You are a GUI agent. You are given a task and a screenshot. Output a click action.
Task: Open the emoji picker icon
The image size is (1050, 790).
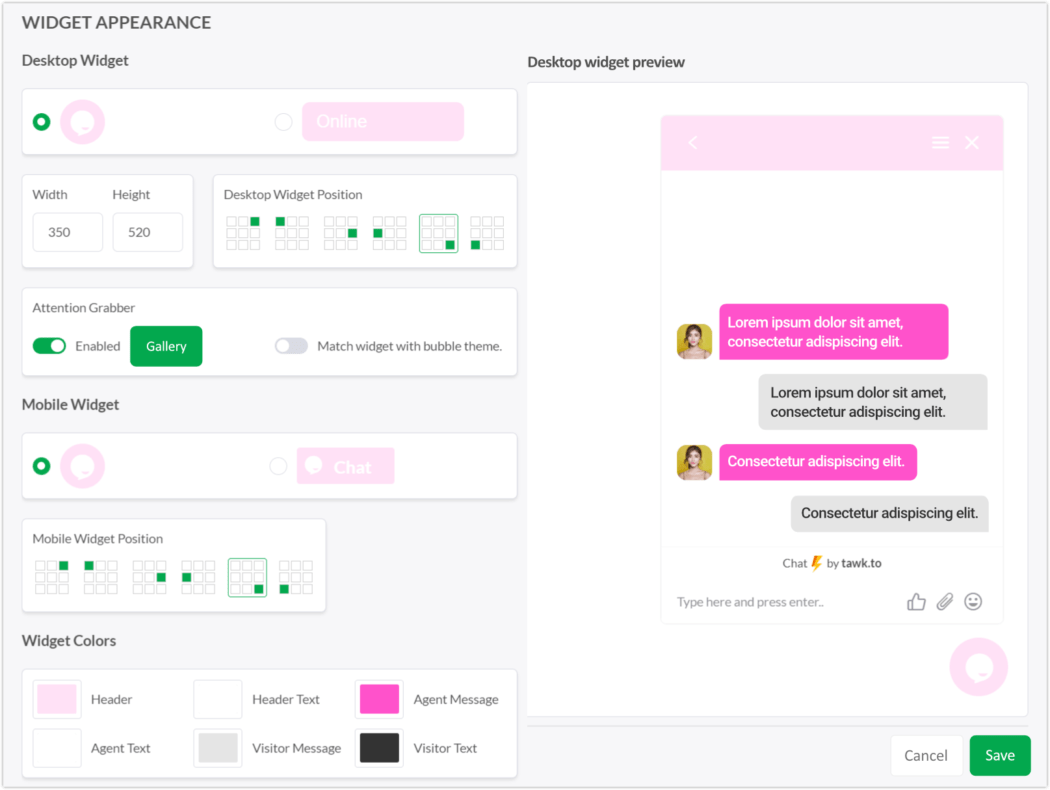(973, 602)
